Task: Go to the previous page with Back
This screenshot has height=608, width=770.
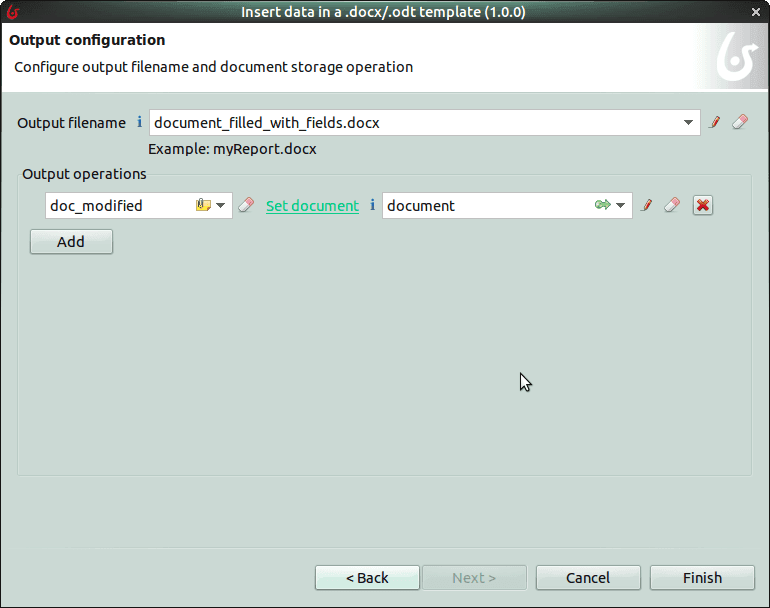Action: (x=367, y=578)
